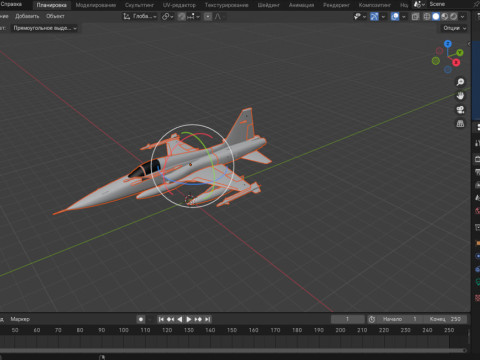
Task: Open the Анимация workspace tab
Action: (301, 5)
